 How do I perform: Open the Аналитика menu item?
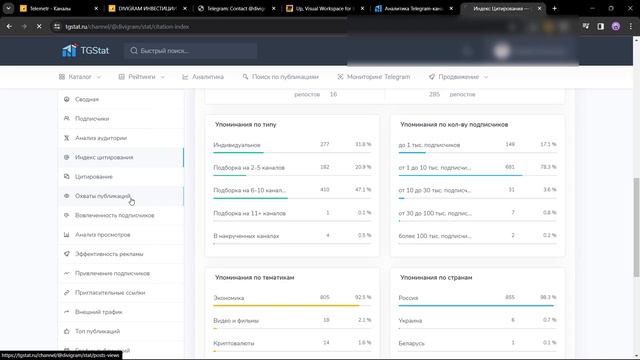pyautogui.click(x=203, y=77)
